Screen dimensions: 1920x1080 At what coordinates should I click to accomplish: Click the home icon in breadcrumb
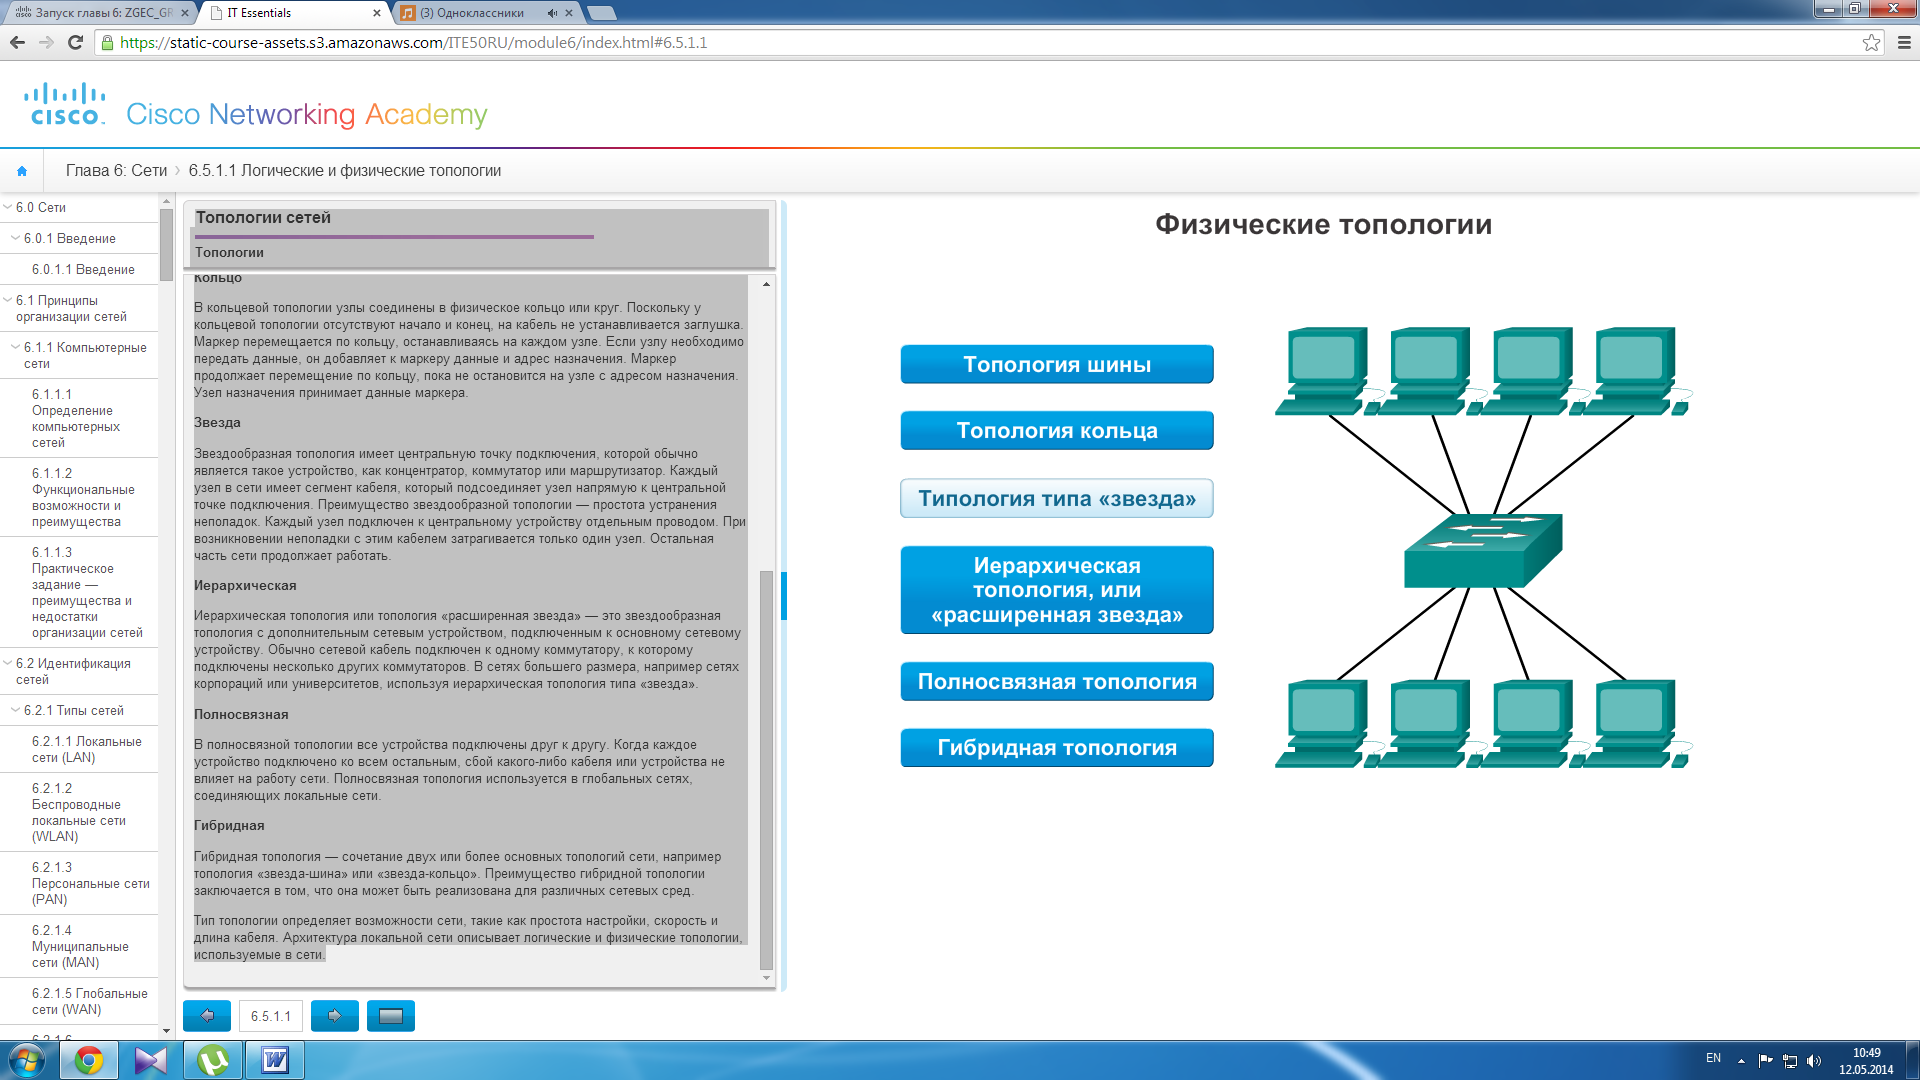tap(22, 171)
